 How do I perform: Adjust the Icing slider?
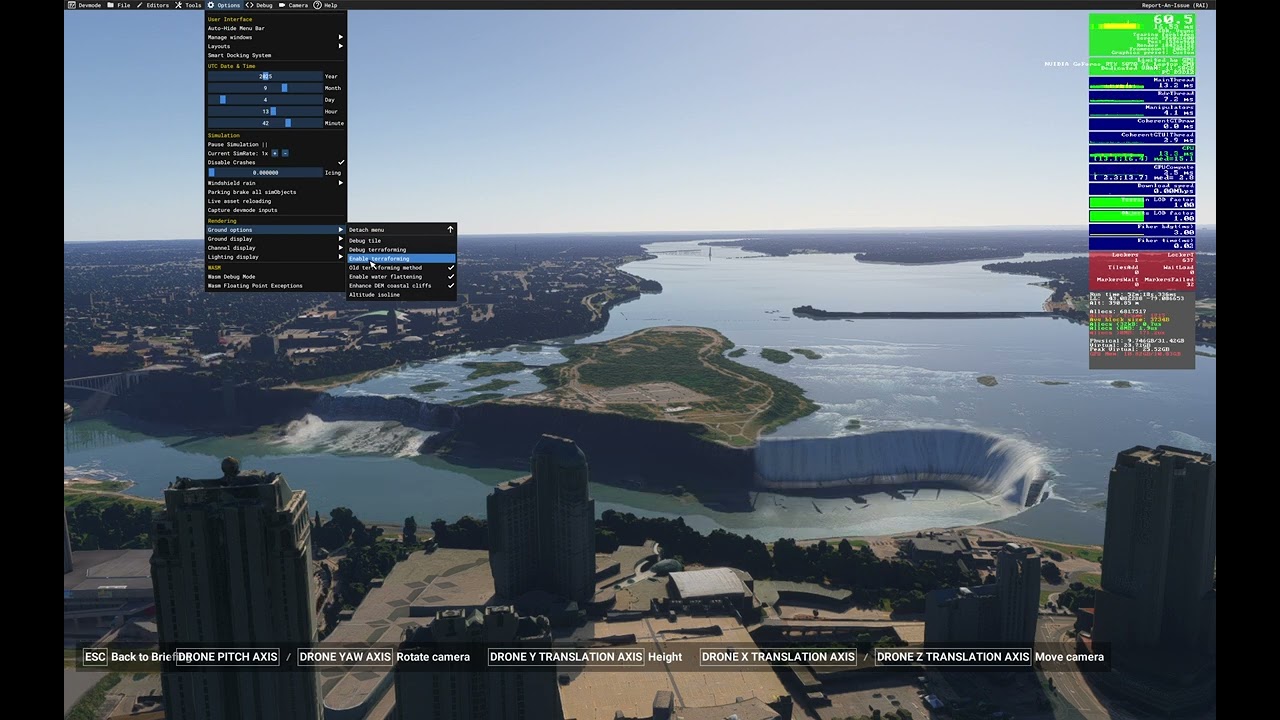point(265,172)
